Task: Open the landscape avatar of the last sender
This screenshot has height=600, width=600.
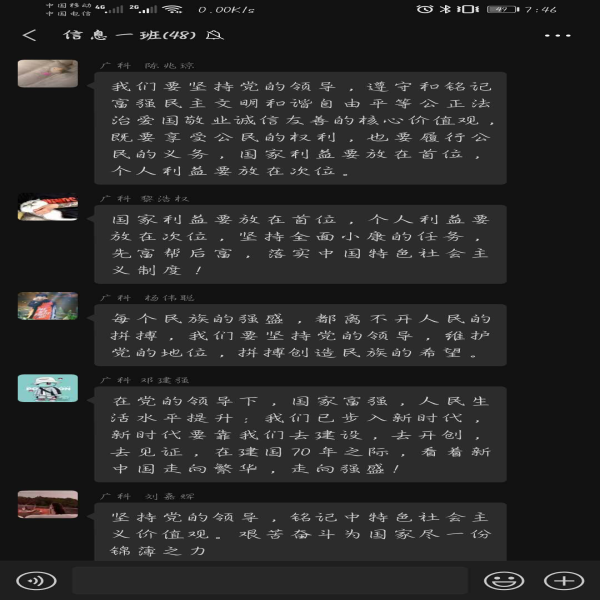Action: (48, 504)
